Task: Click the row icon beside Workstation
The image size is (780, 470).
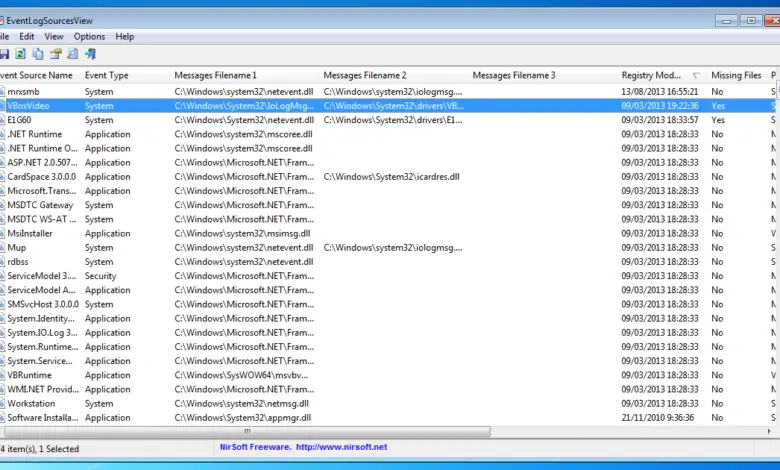Action: (x=2, y=403)
